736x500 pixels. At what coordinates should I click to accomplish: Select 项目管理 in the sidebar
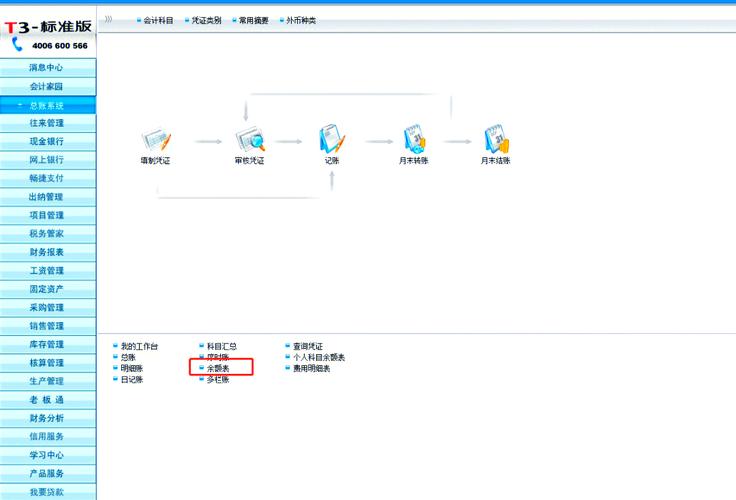point(48,215)
